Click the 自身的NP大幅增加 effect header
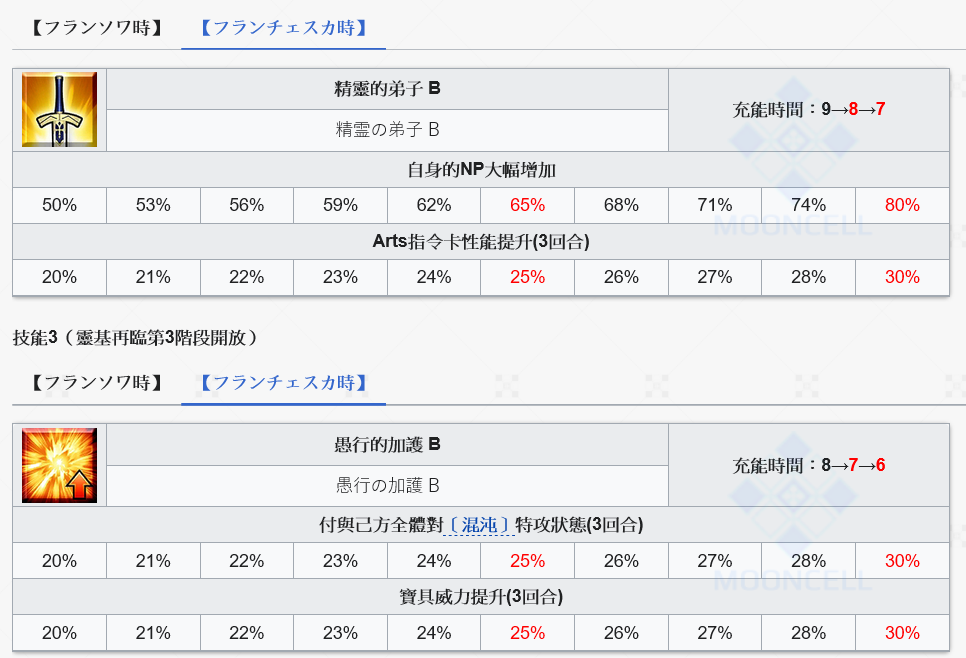The width and height of the screenshot is (966, 658). click(x=481, y=170)
